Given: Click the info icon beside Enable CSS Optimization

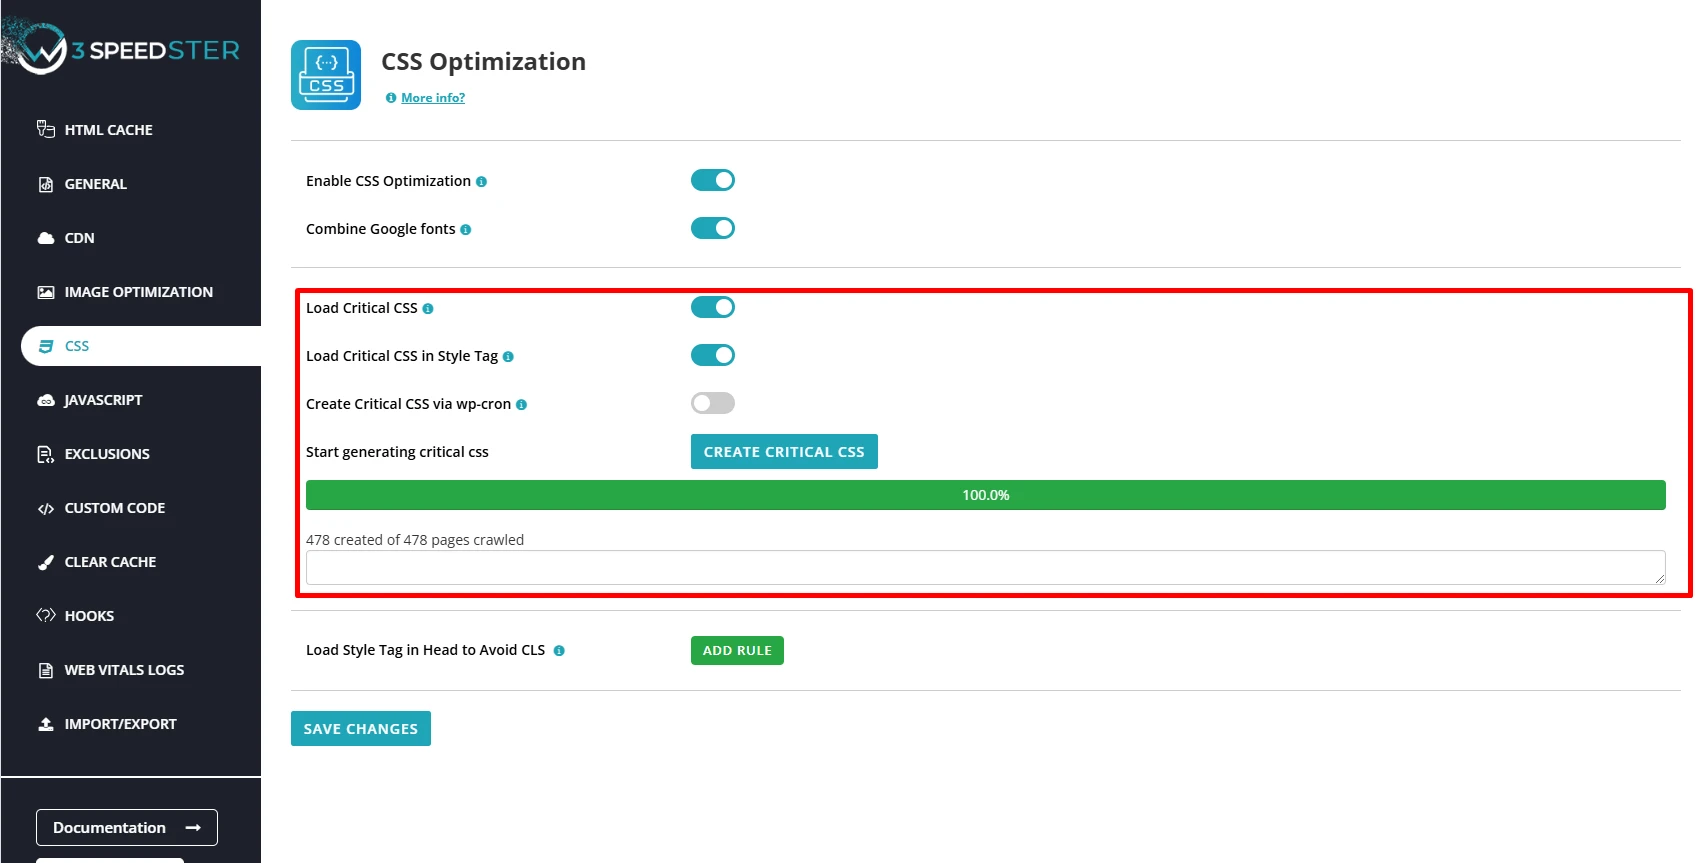Looking at the screenshot, I should 481,182.
